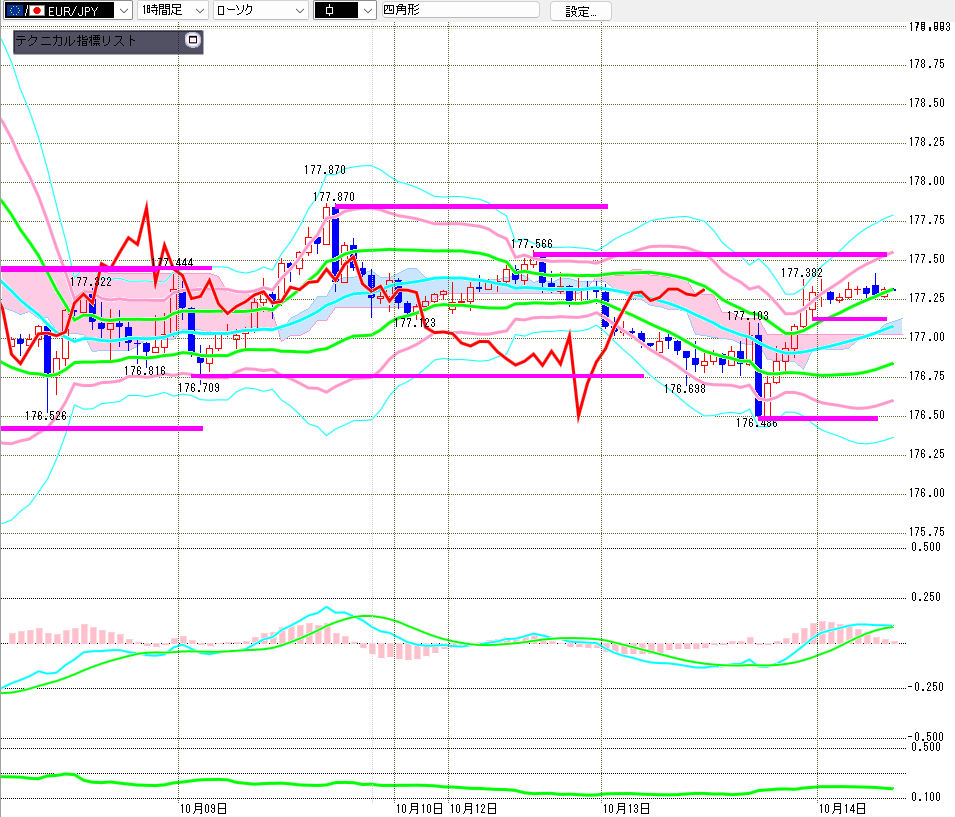Viewport: 955px width, 817px height.
Task: Select the magenta line beside the 176.709 label
Action: pyautogui.click(x=418, y=376)
